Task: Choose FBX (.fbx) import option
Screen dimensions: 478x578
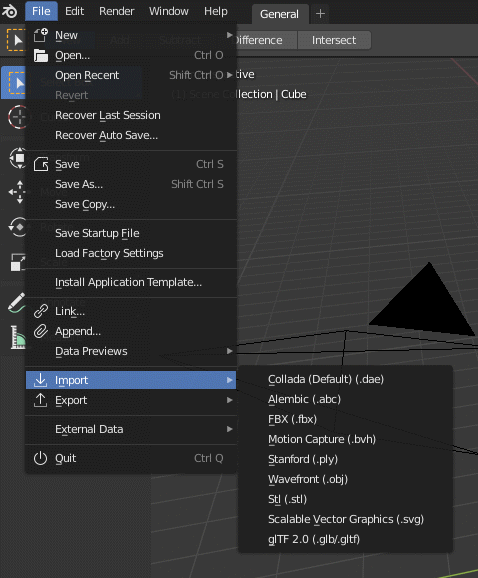Action: pyautogui.click(x=292, y=419)
